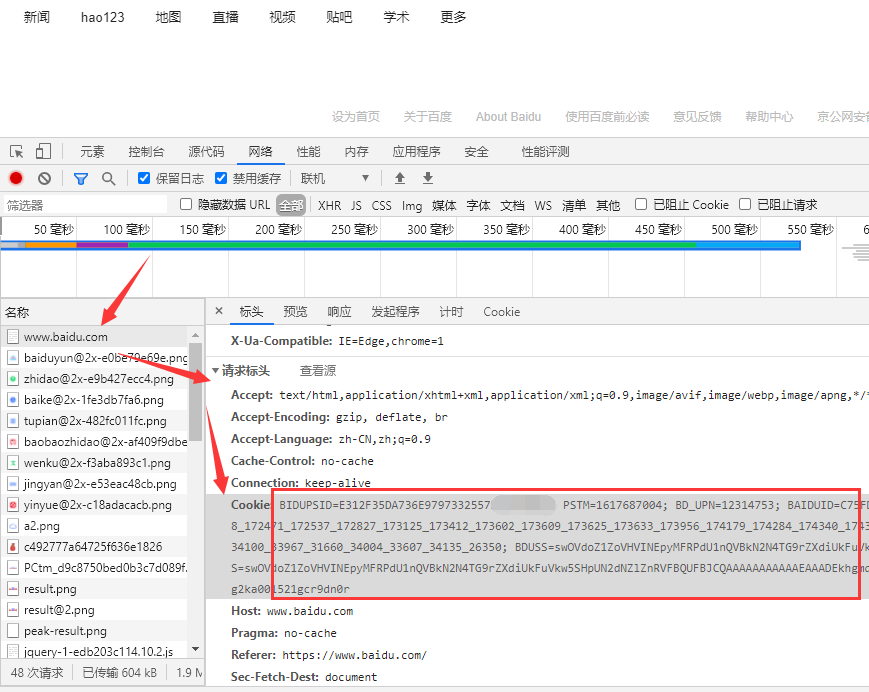Click the 筛选器 filter input field

coord(85,205)
